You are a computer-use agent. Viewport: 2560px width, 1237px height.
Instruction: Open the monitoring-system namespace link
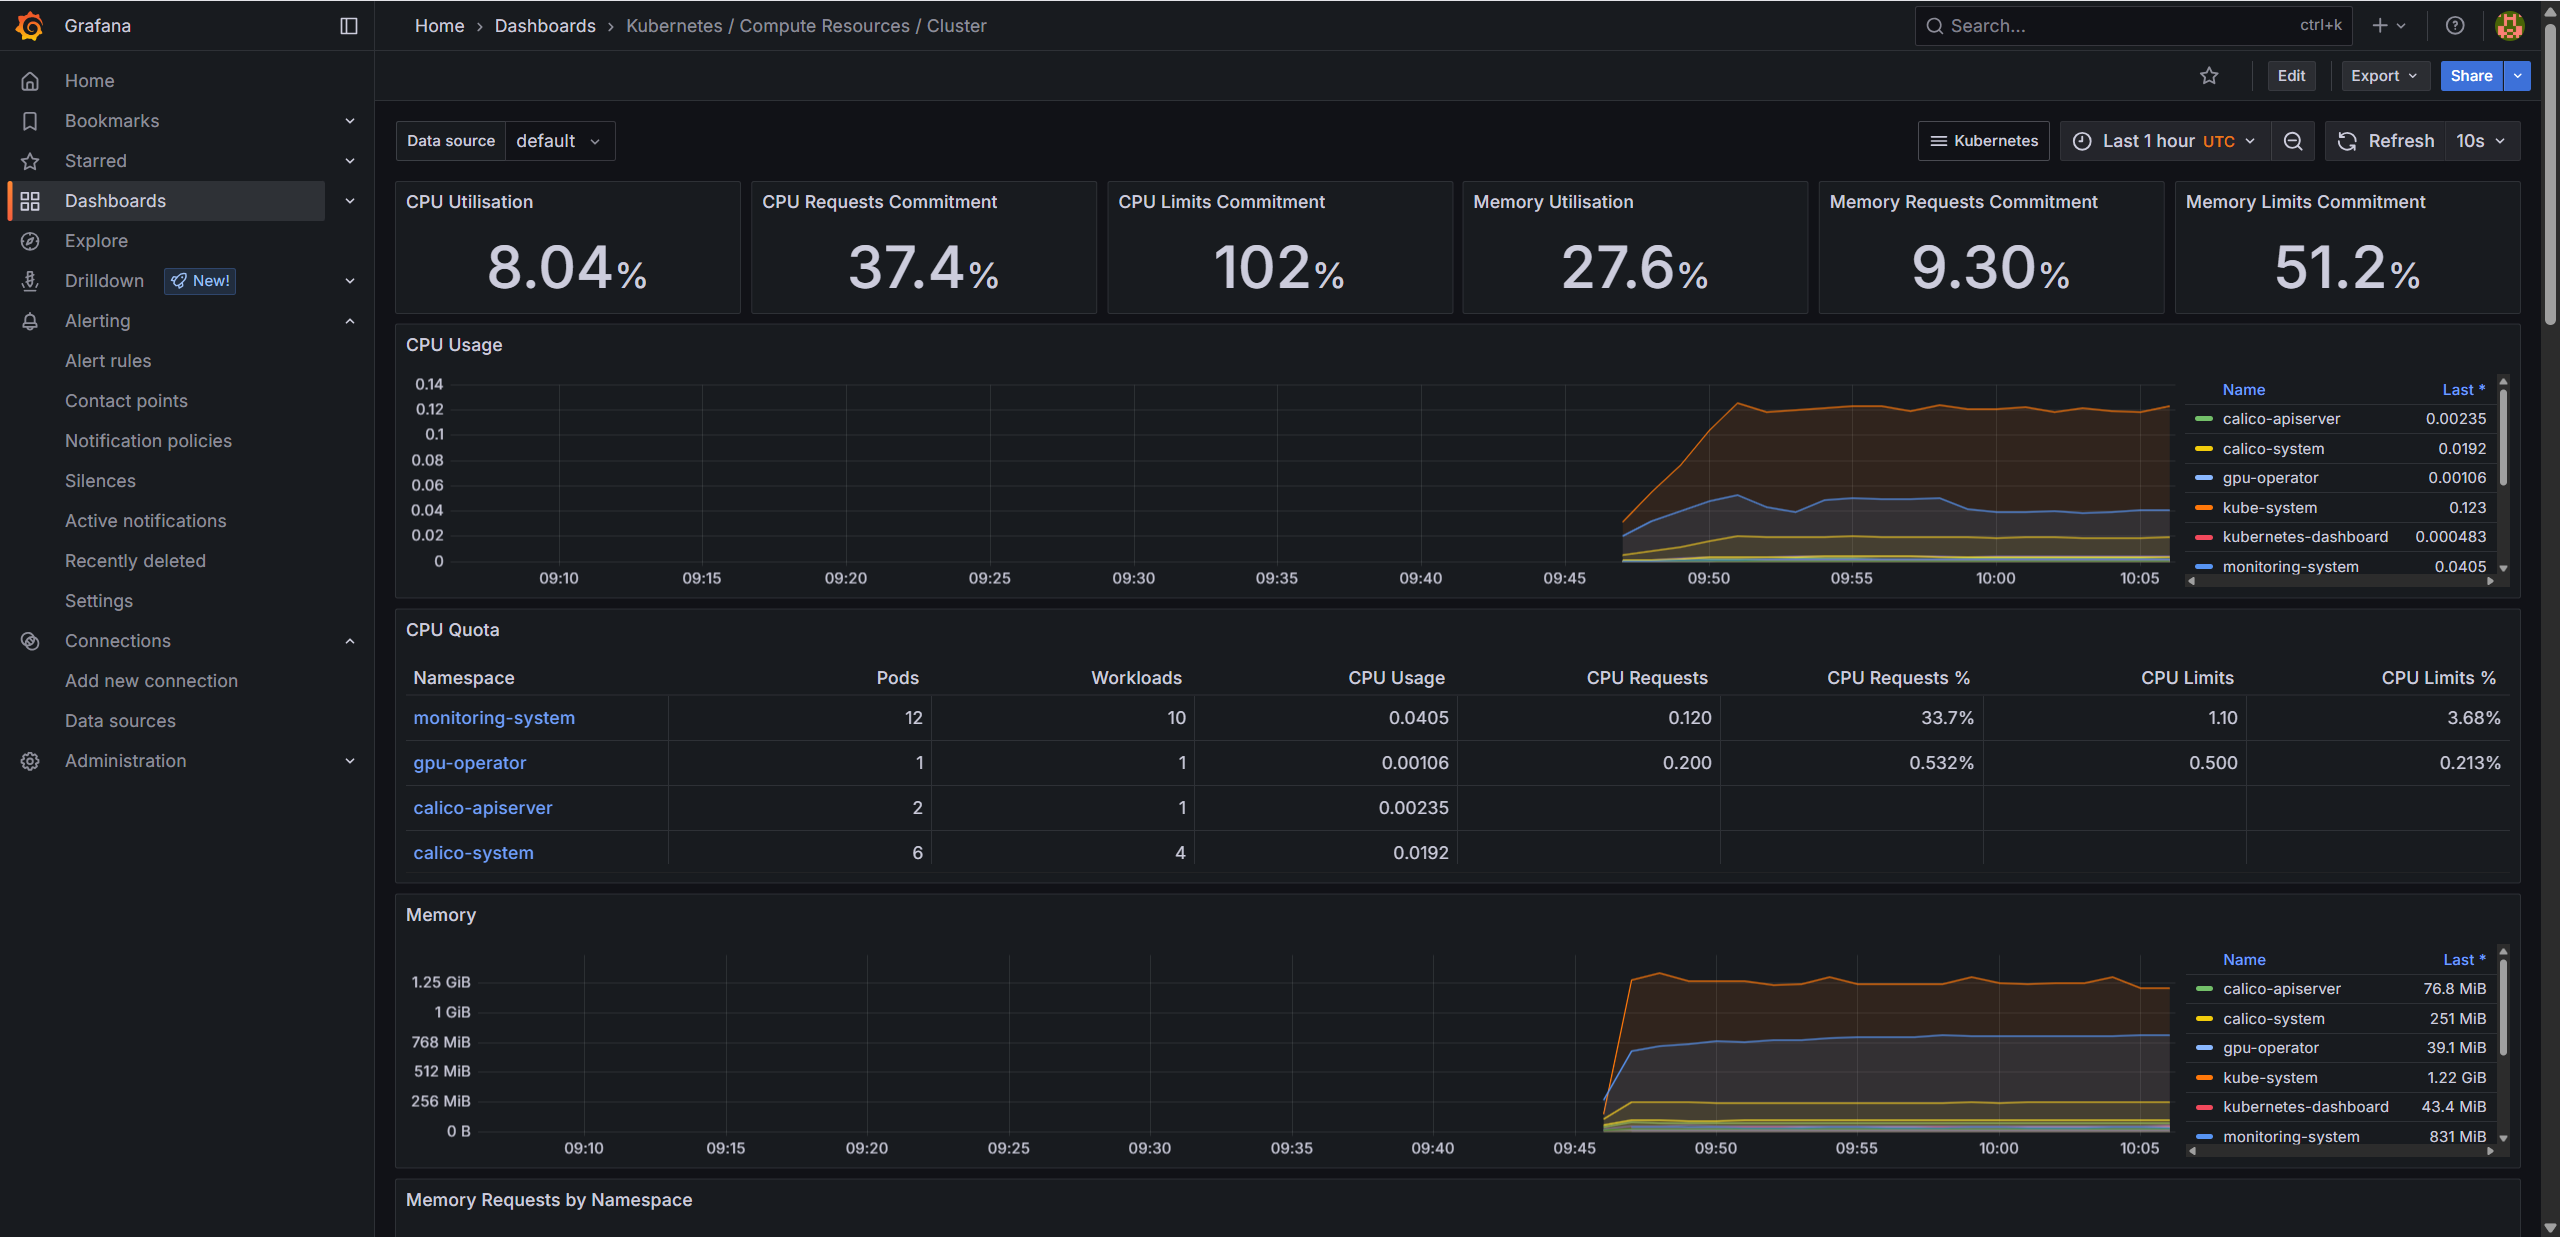point(494,718)
